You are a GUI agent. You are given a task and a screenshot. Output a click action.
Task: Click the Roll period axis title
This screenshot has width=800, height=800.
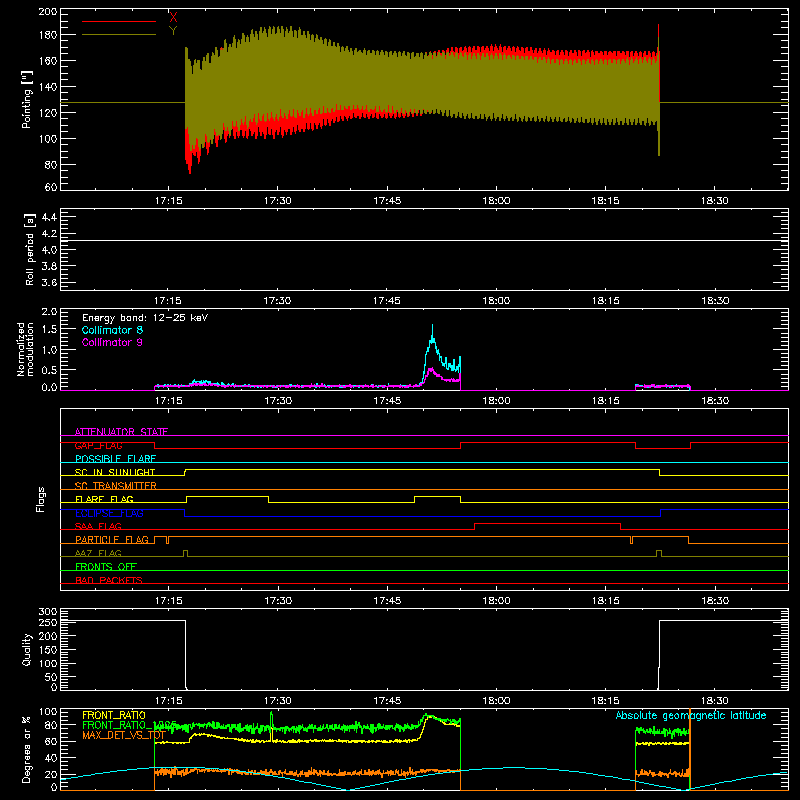pyautogui.click(x=29, y=249)
